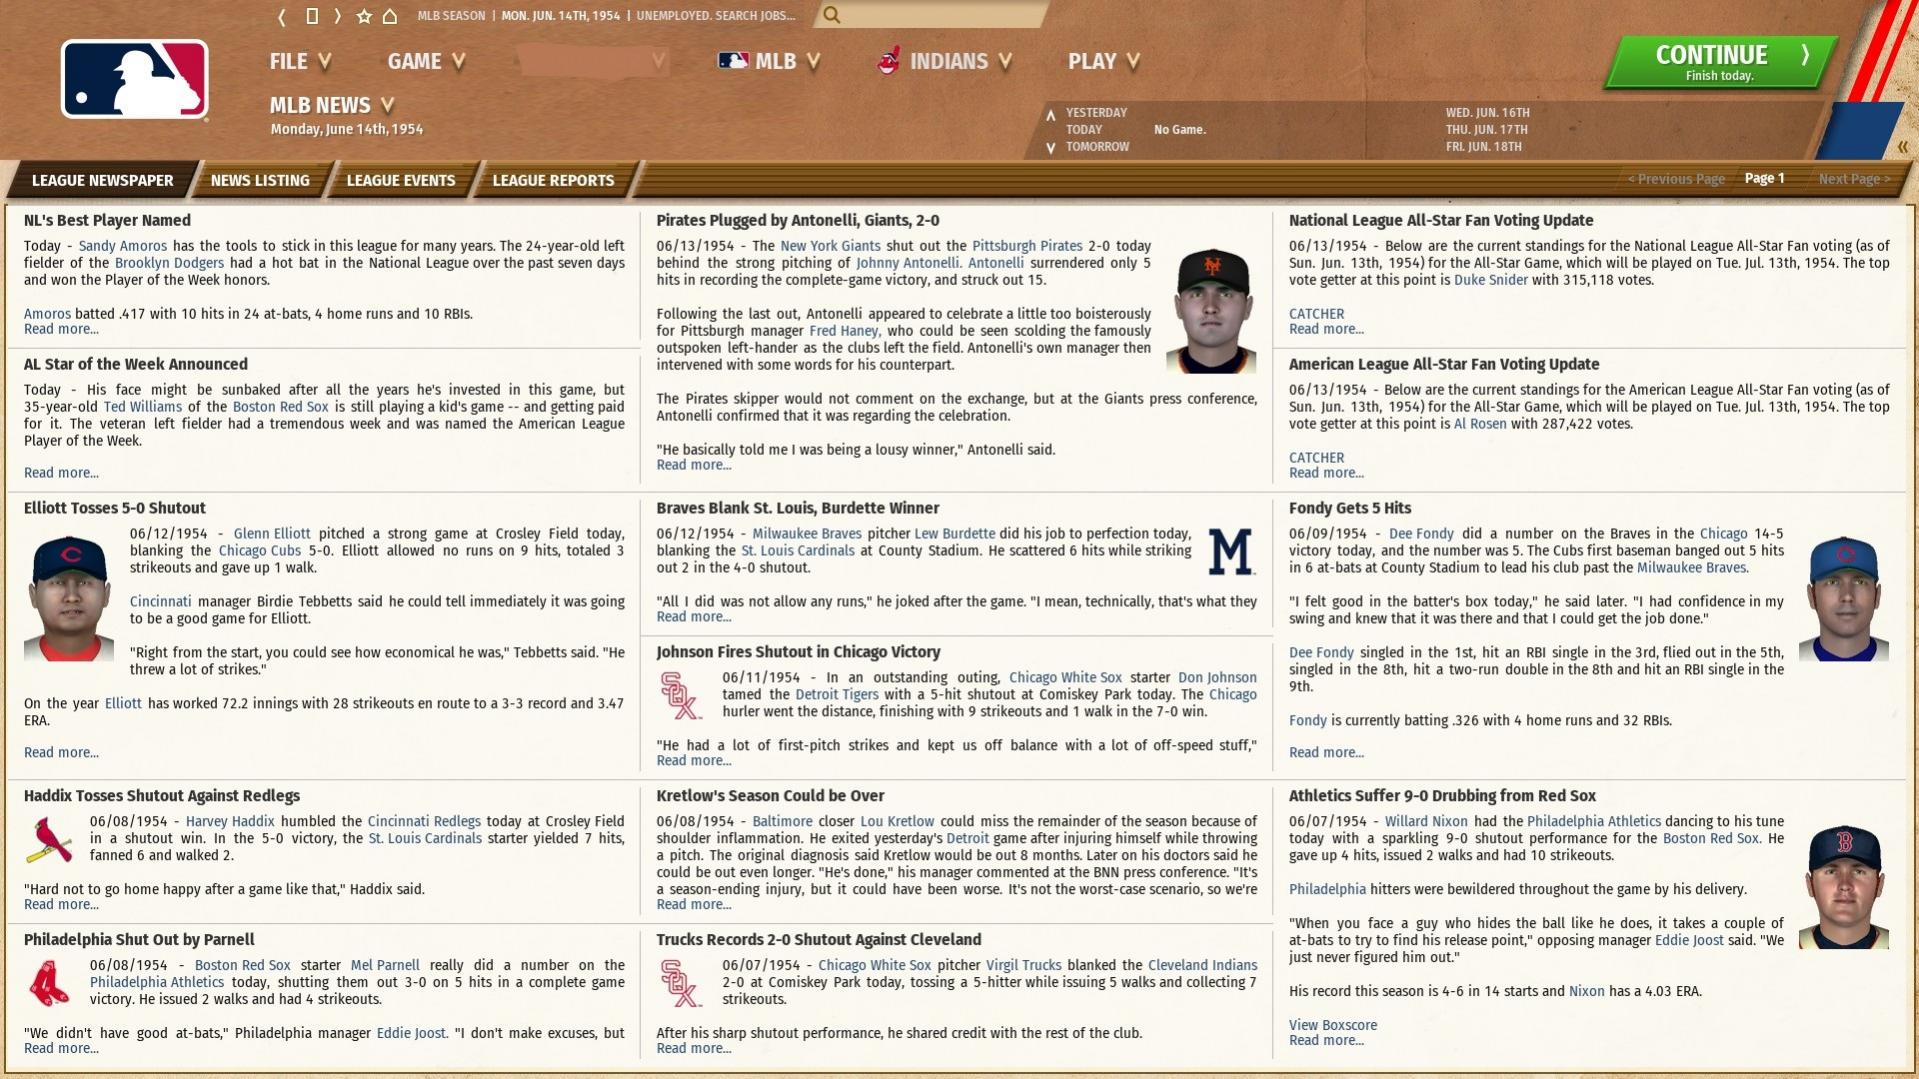Viewport: 1919px width, 1079px height.
Task: Open Glenn Elliott's player portrait
Action: (69, 598)
